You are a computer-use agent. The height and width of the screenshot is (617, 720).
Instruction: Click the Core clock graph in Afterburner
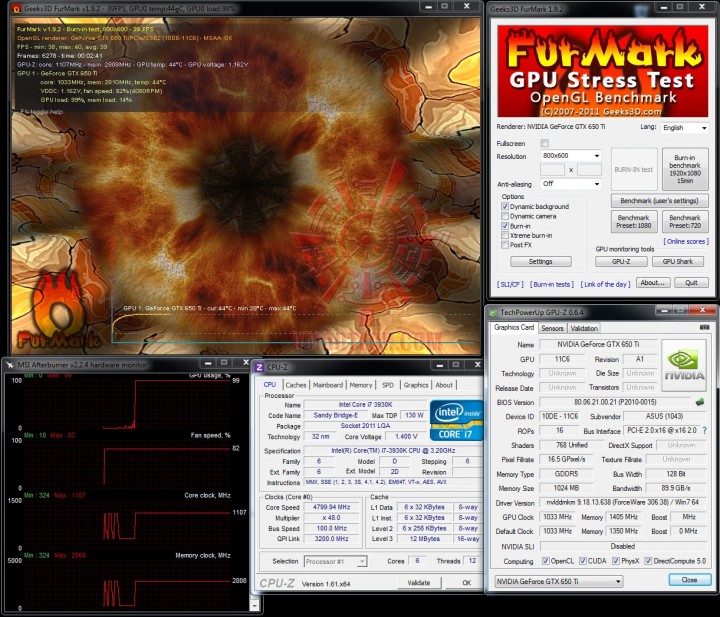tap(126, 523)
